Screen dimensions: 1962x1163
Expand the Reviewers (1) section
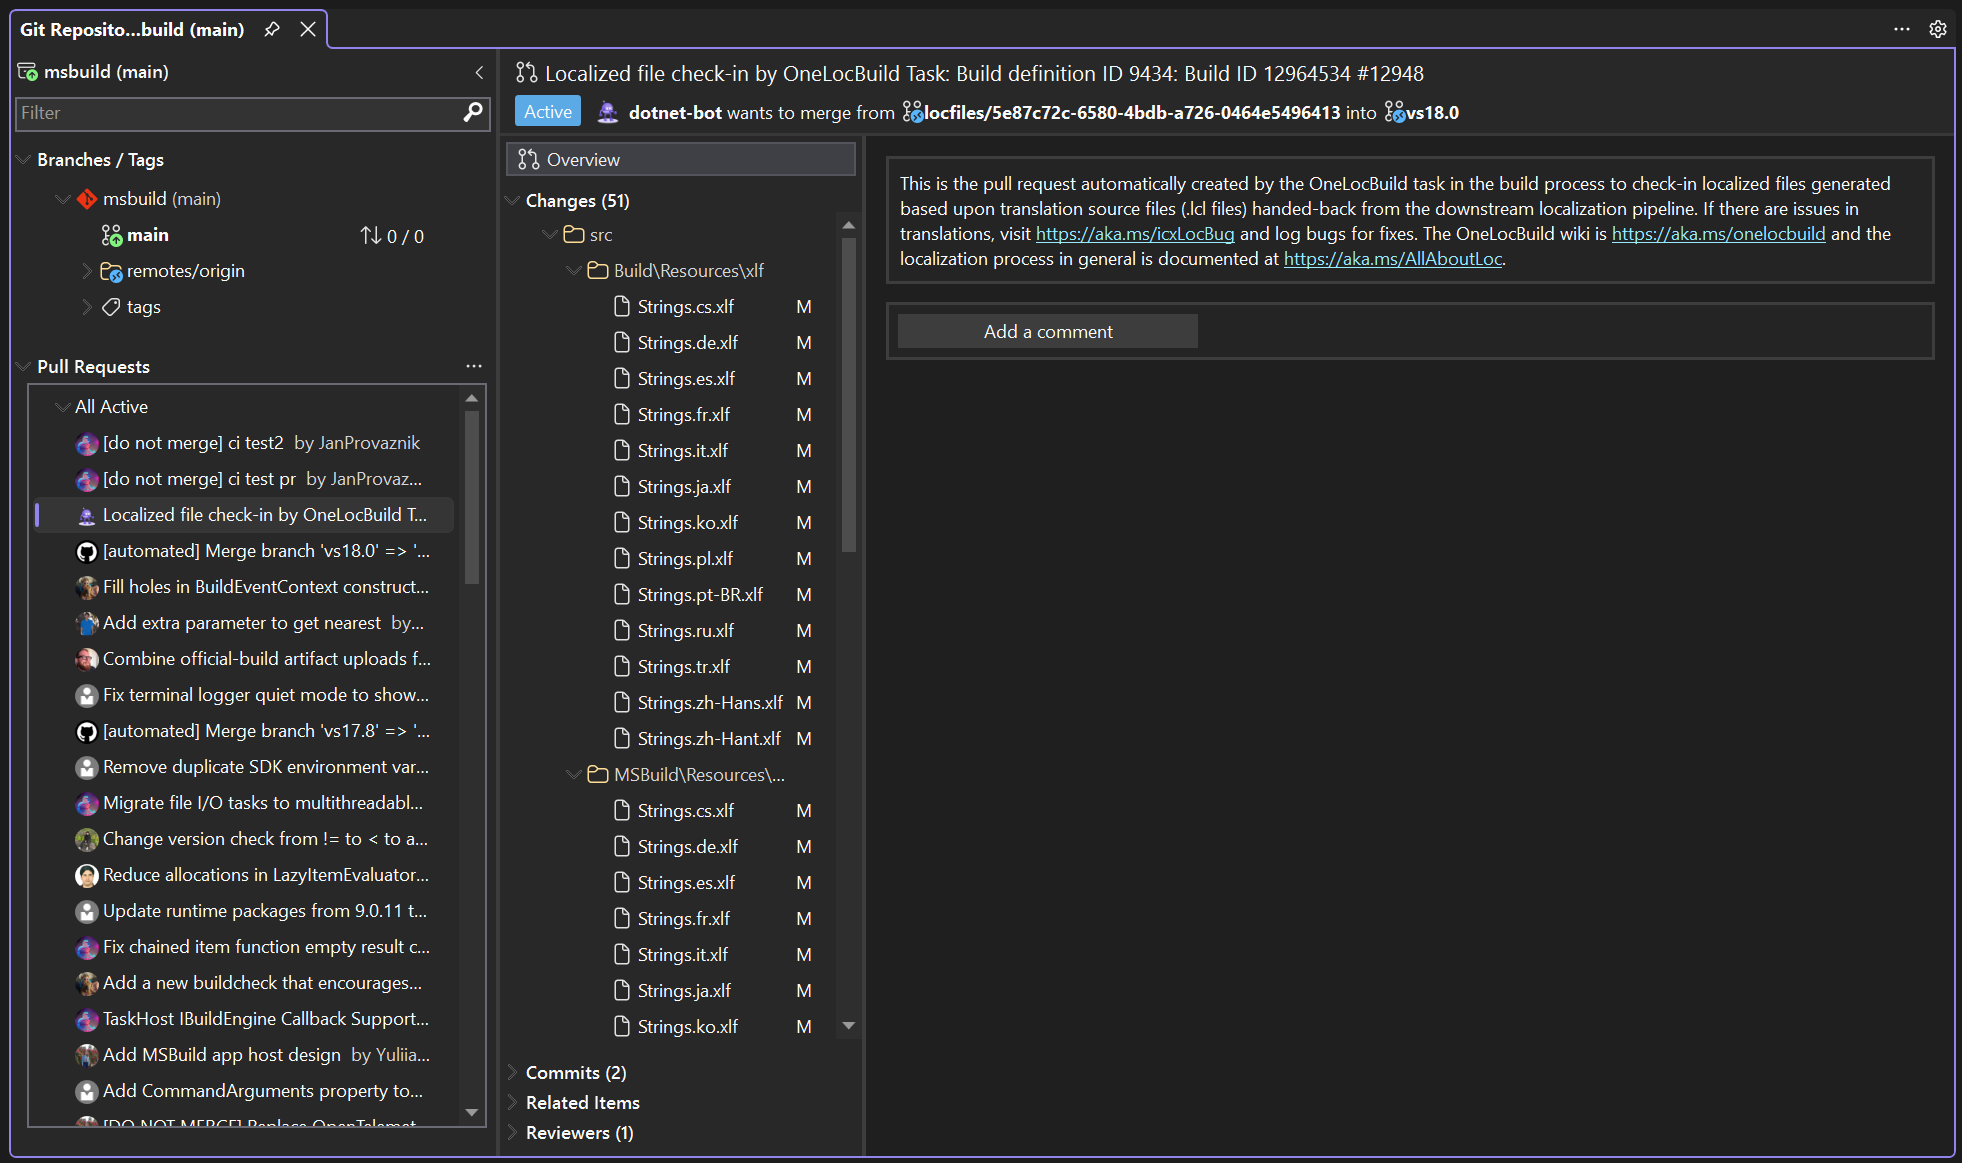(512, 1133)
